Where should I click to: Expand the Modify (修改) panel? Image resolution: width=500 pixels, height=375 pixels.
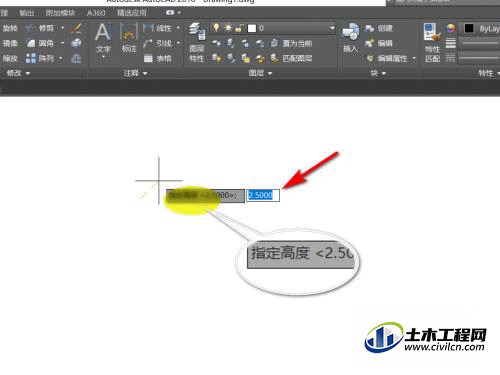[x=18, y=73]
